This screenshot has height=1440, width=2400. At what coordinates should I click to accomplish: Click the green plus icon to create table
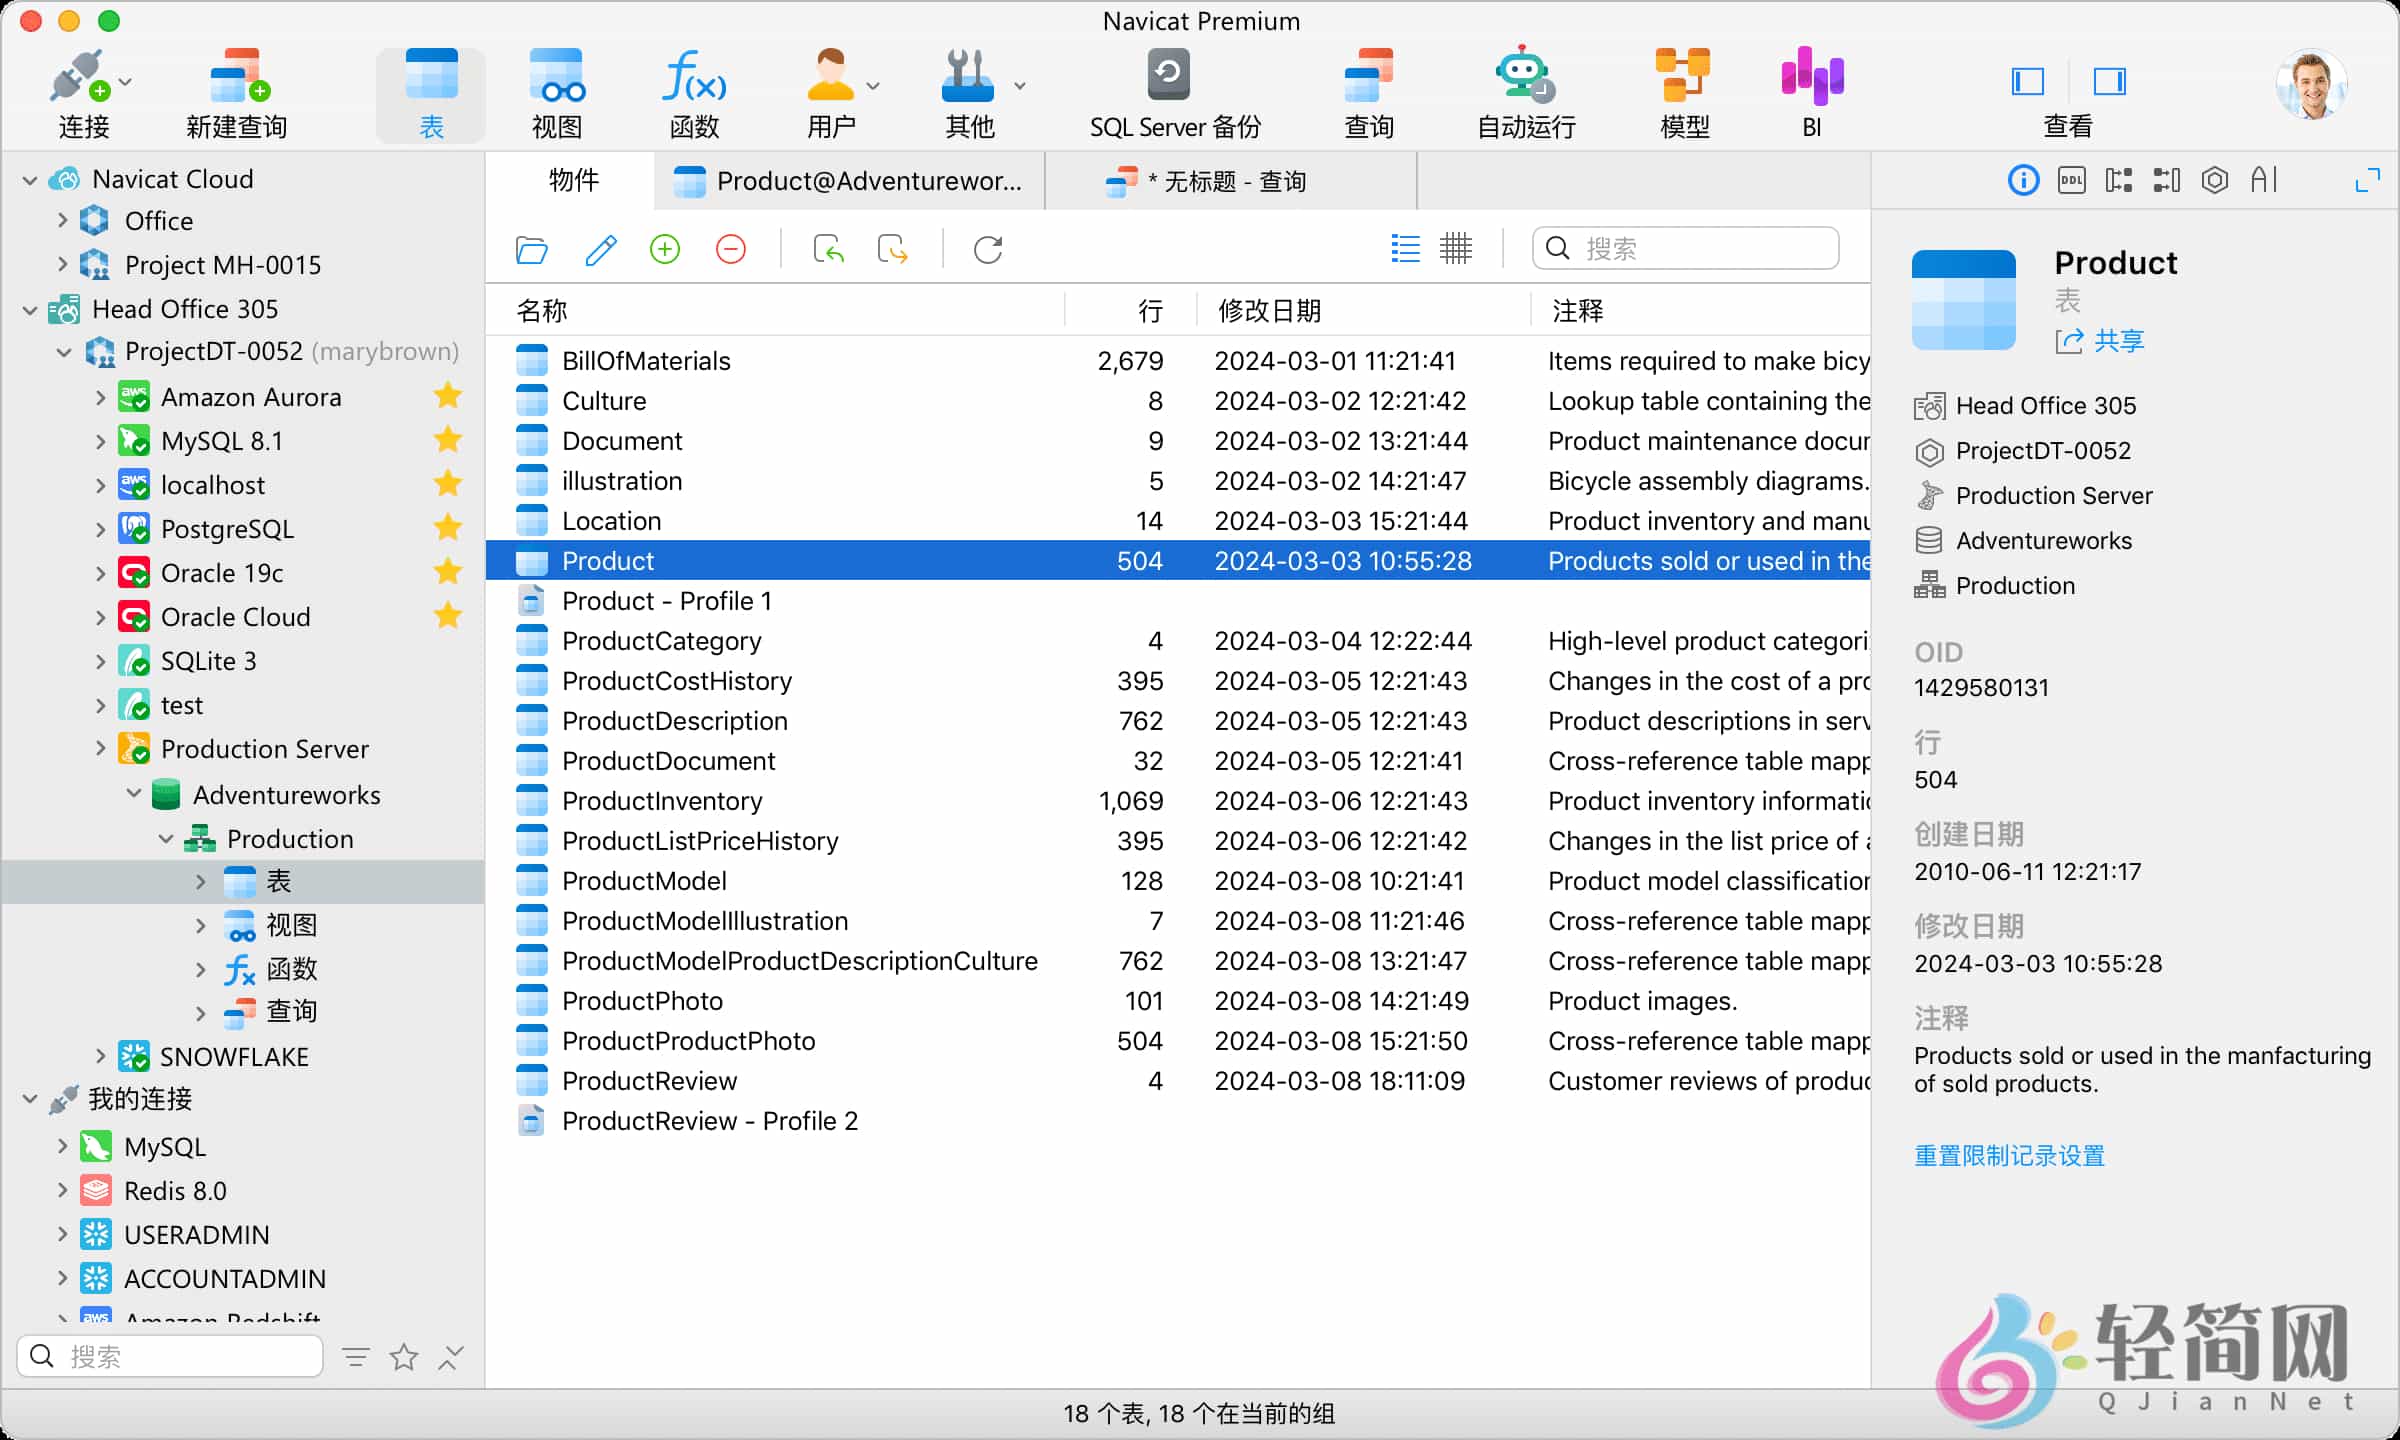665,249
